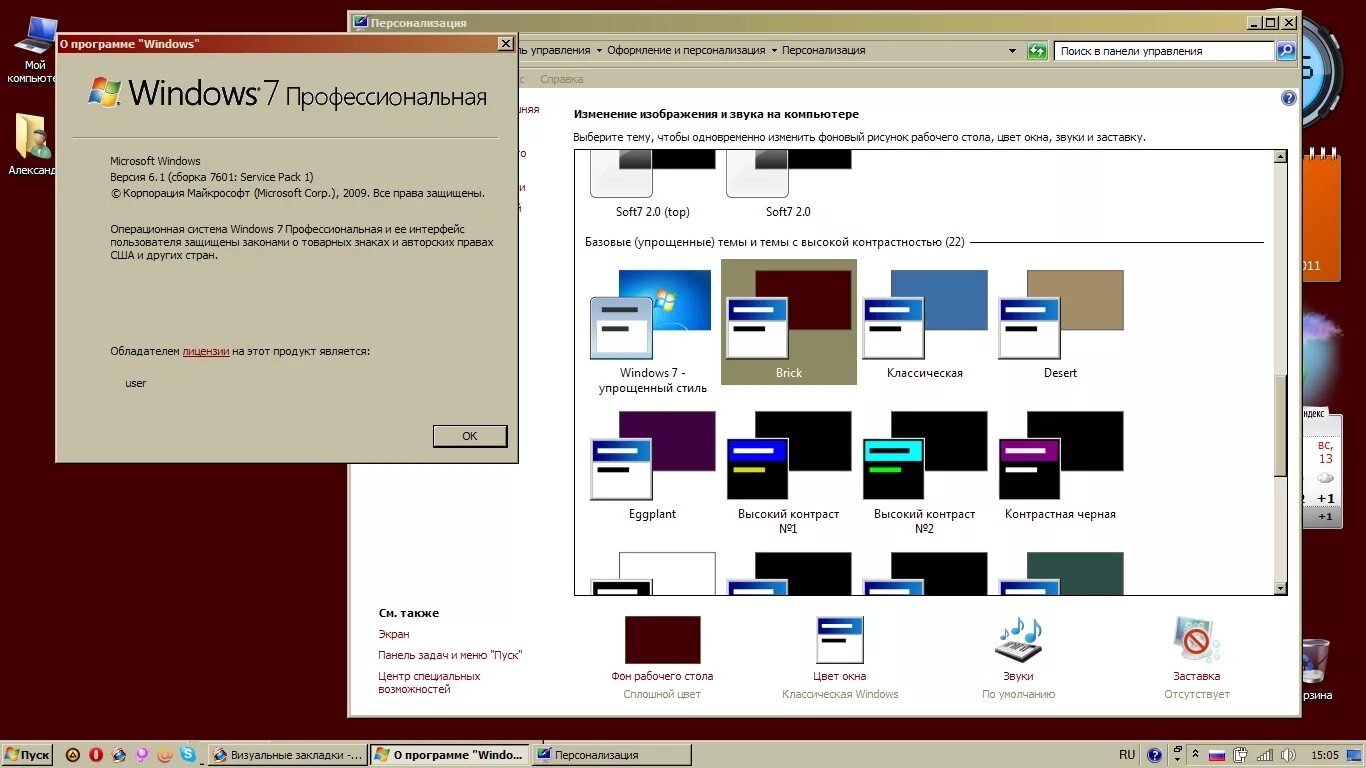Switch to Персонализация taskbar button
This screenshot has width=1366, height=768.
pos(610,755)
